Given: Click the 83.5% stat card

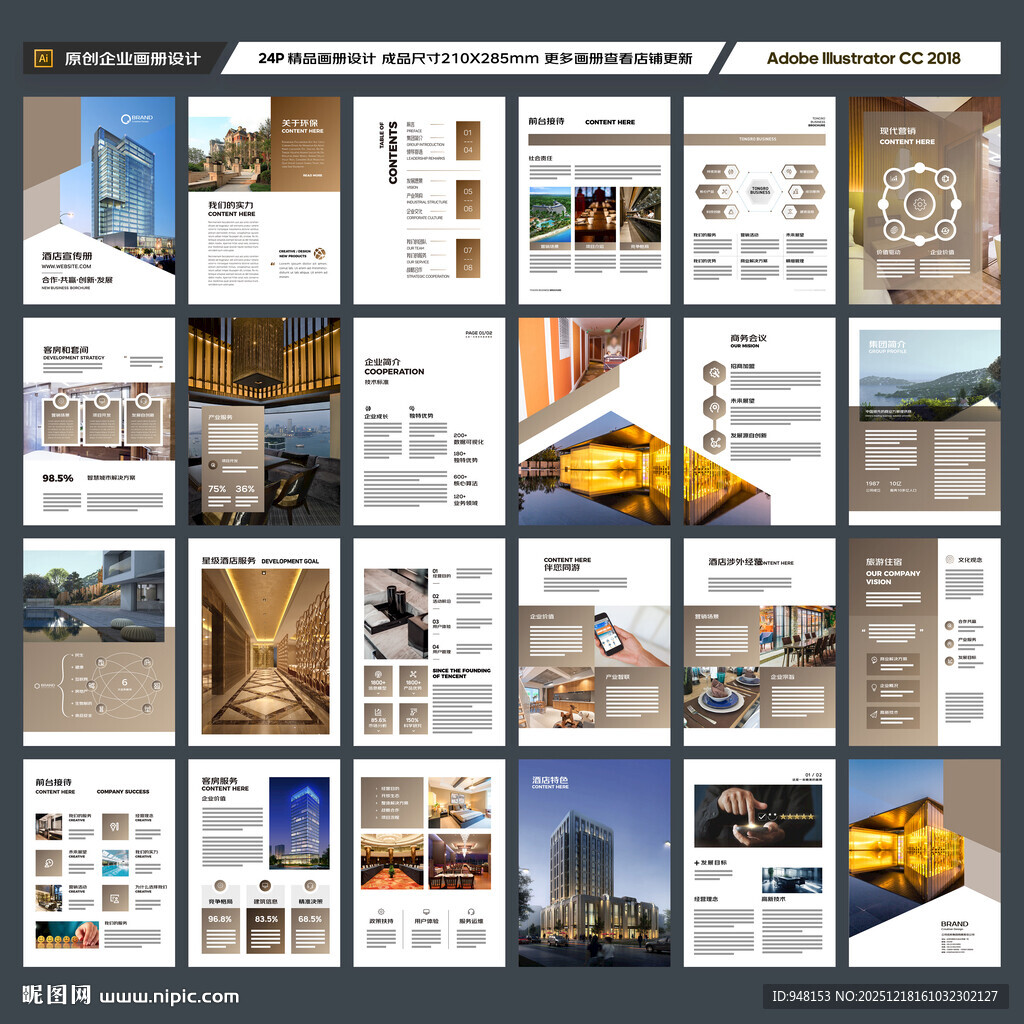Looking at the screenshot, I should tap(265, 929).
